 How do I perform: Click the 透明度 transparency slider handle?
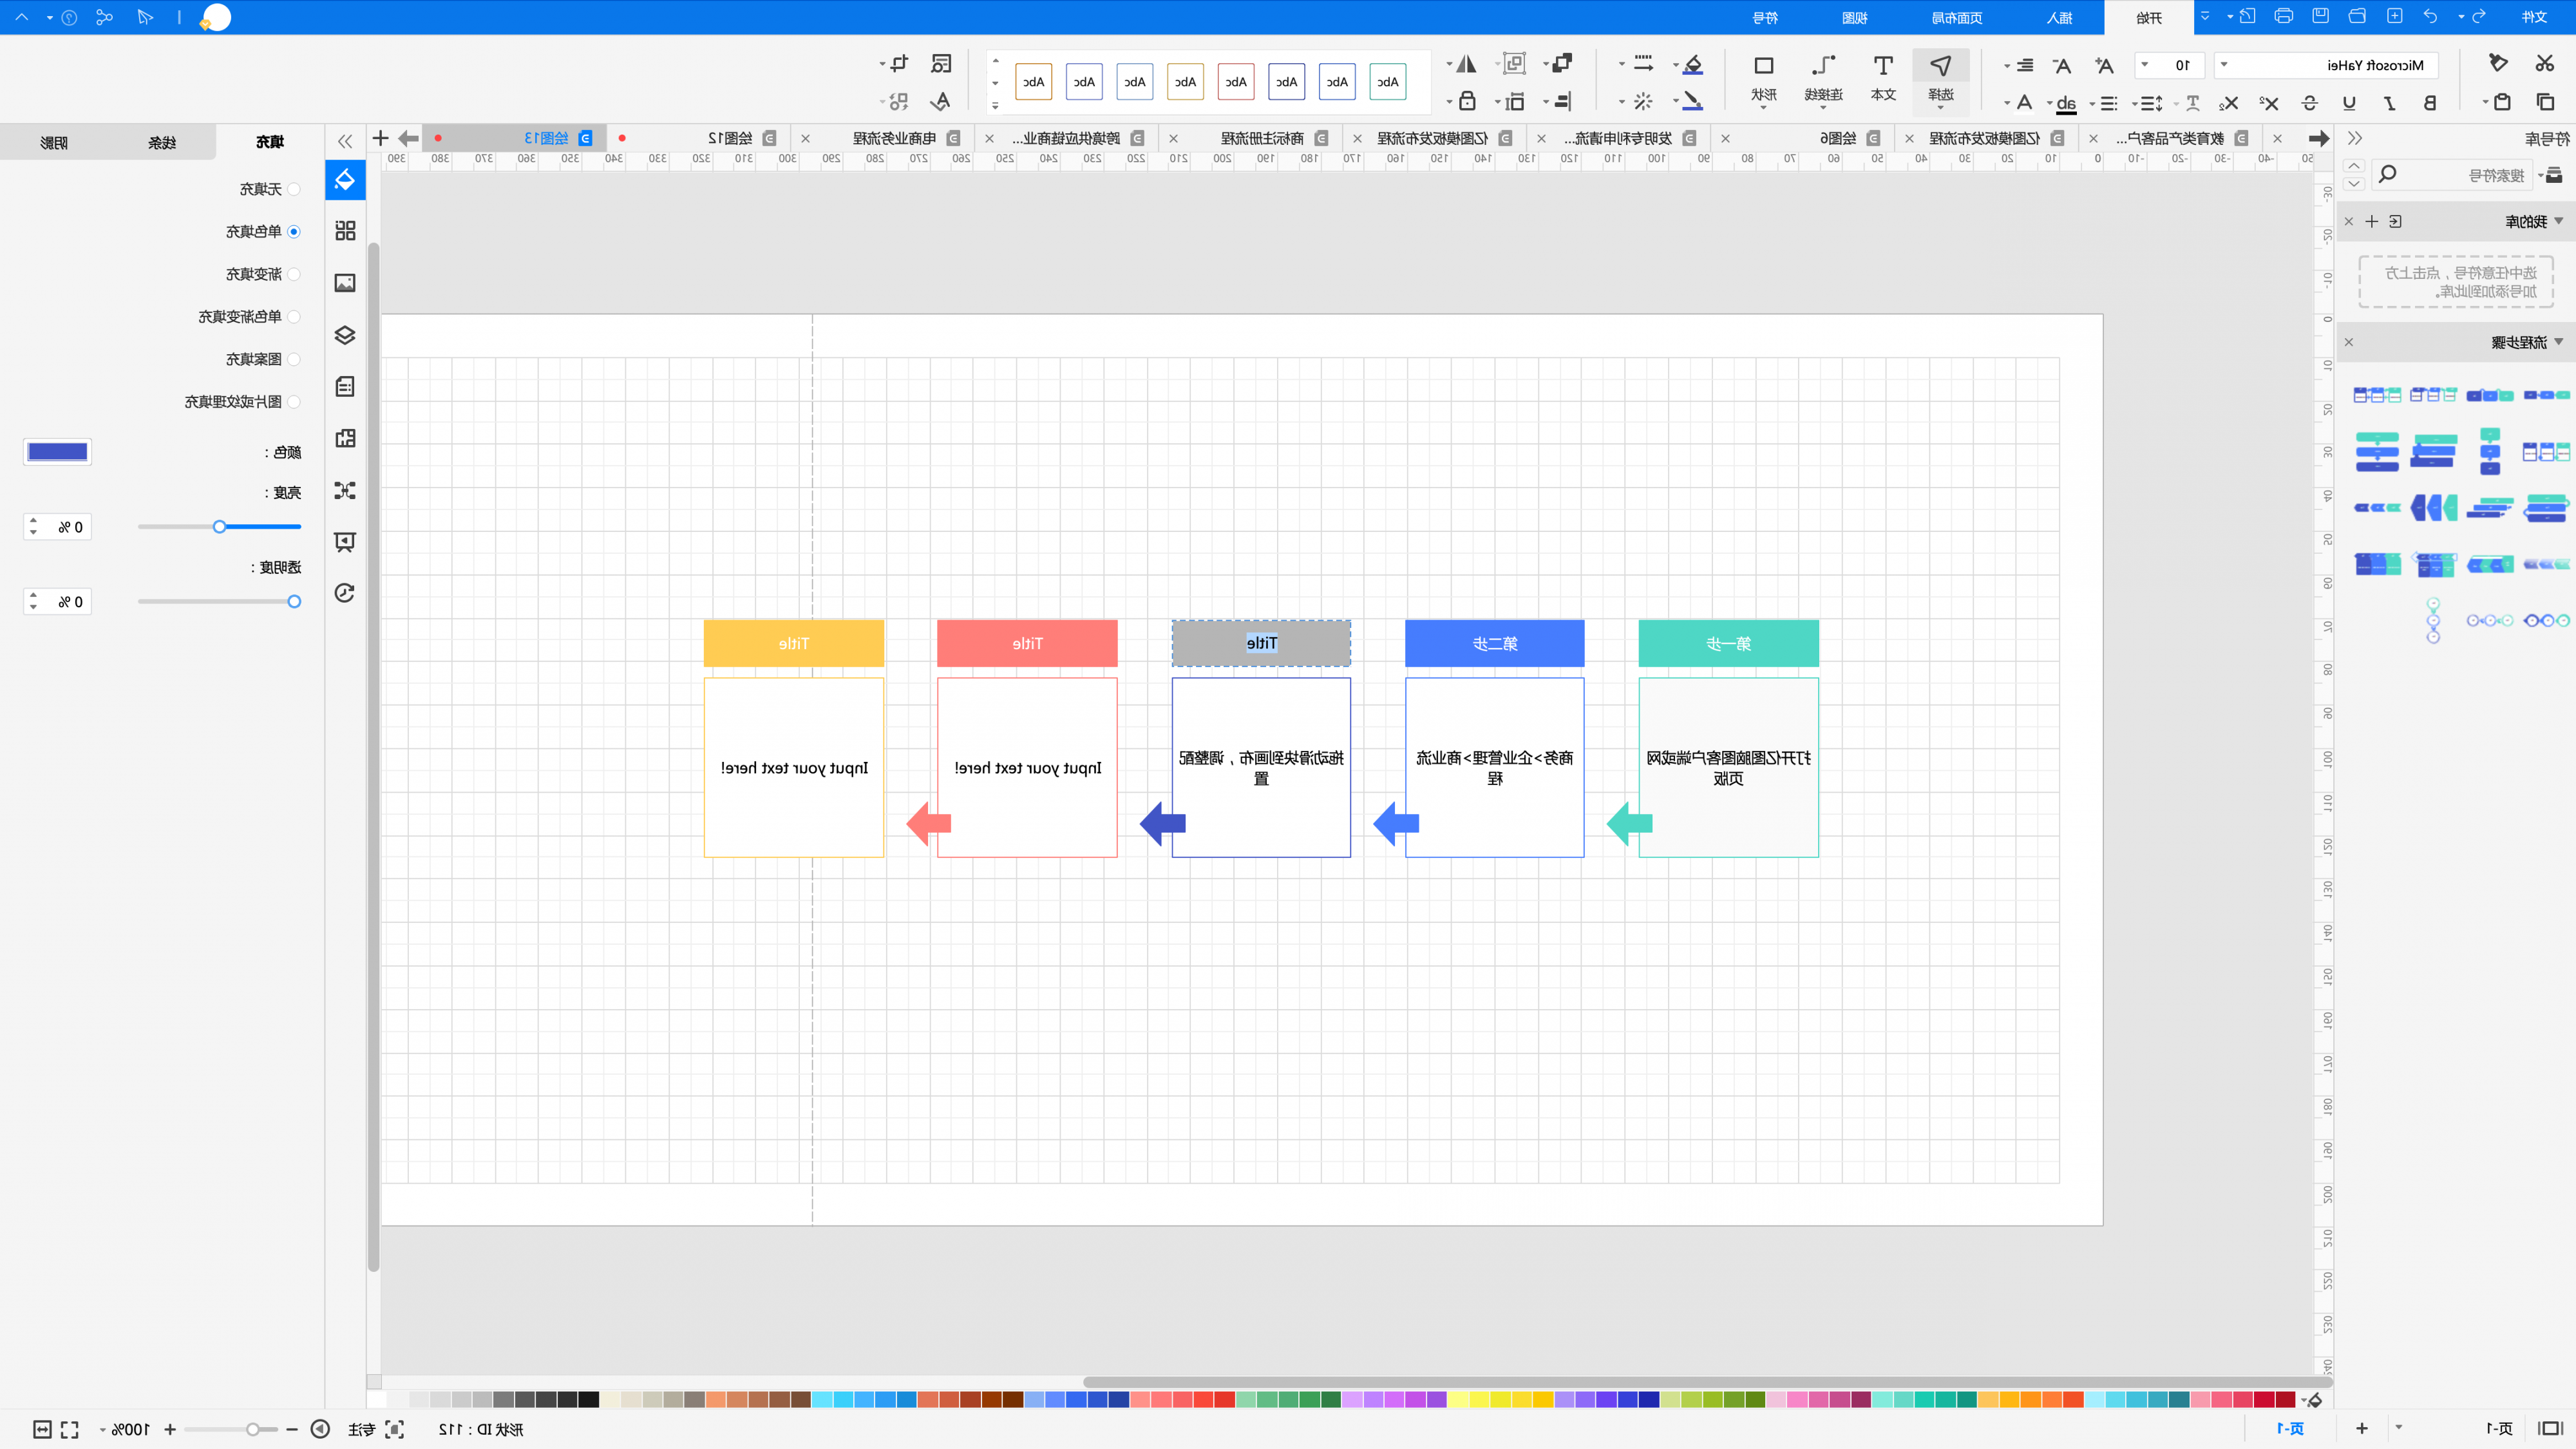click(x=294, y=601)
